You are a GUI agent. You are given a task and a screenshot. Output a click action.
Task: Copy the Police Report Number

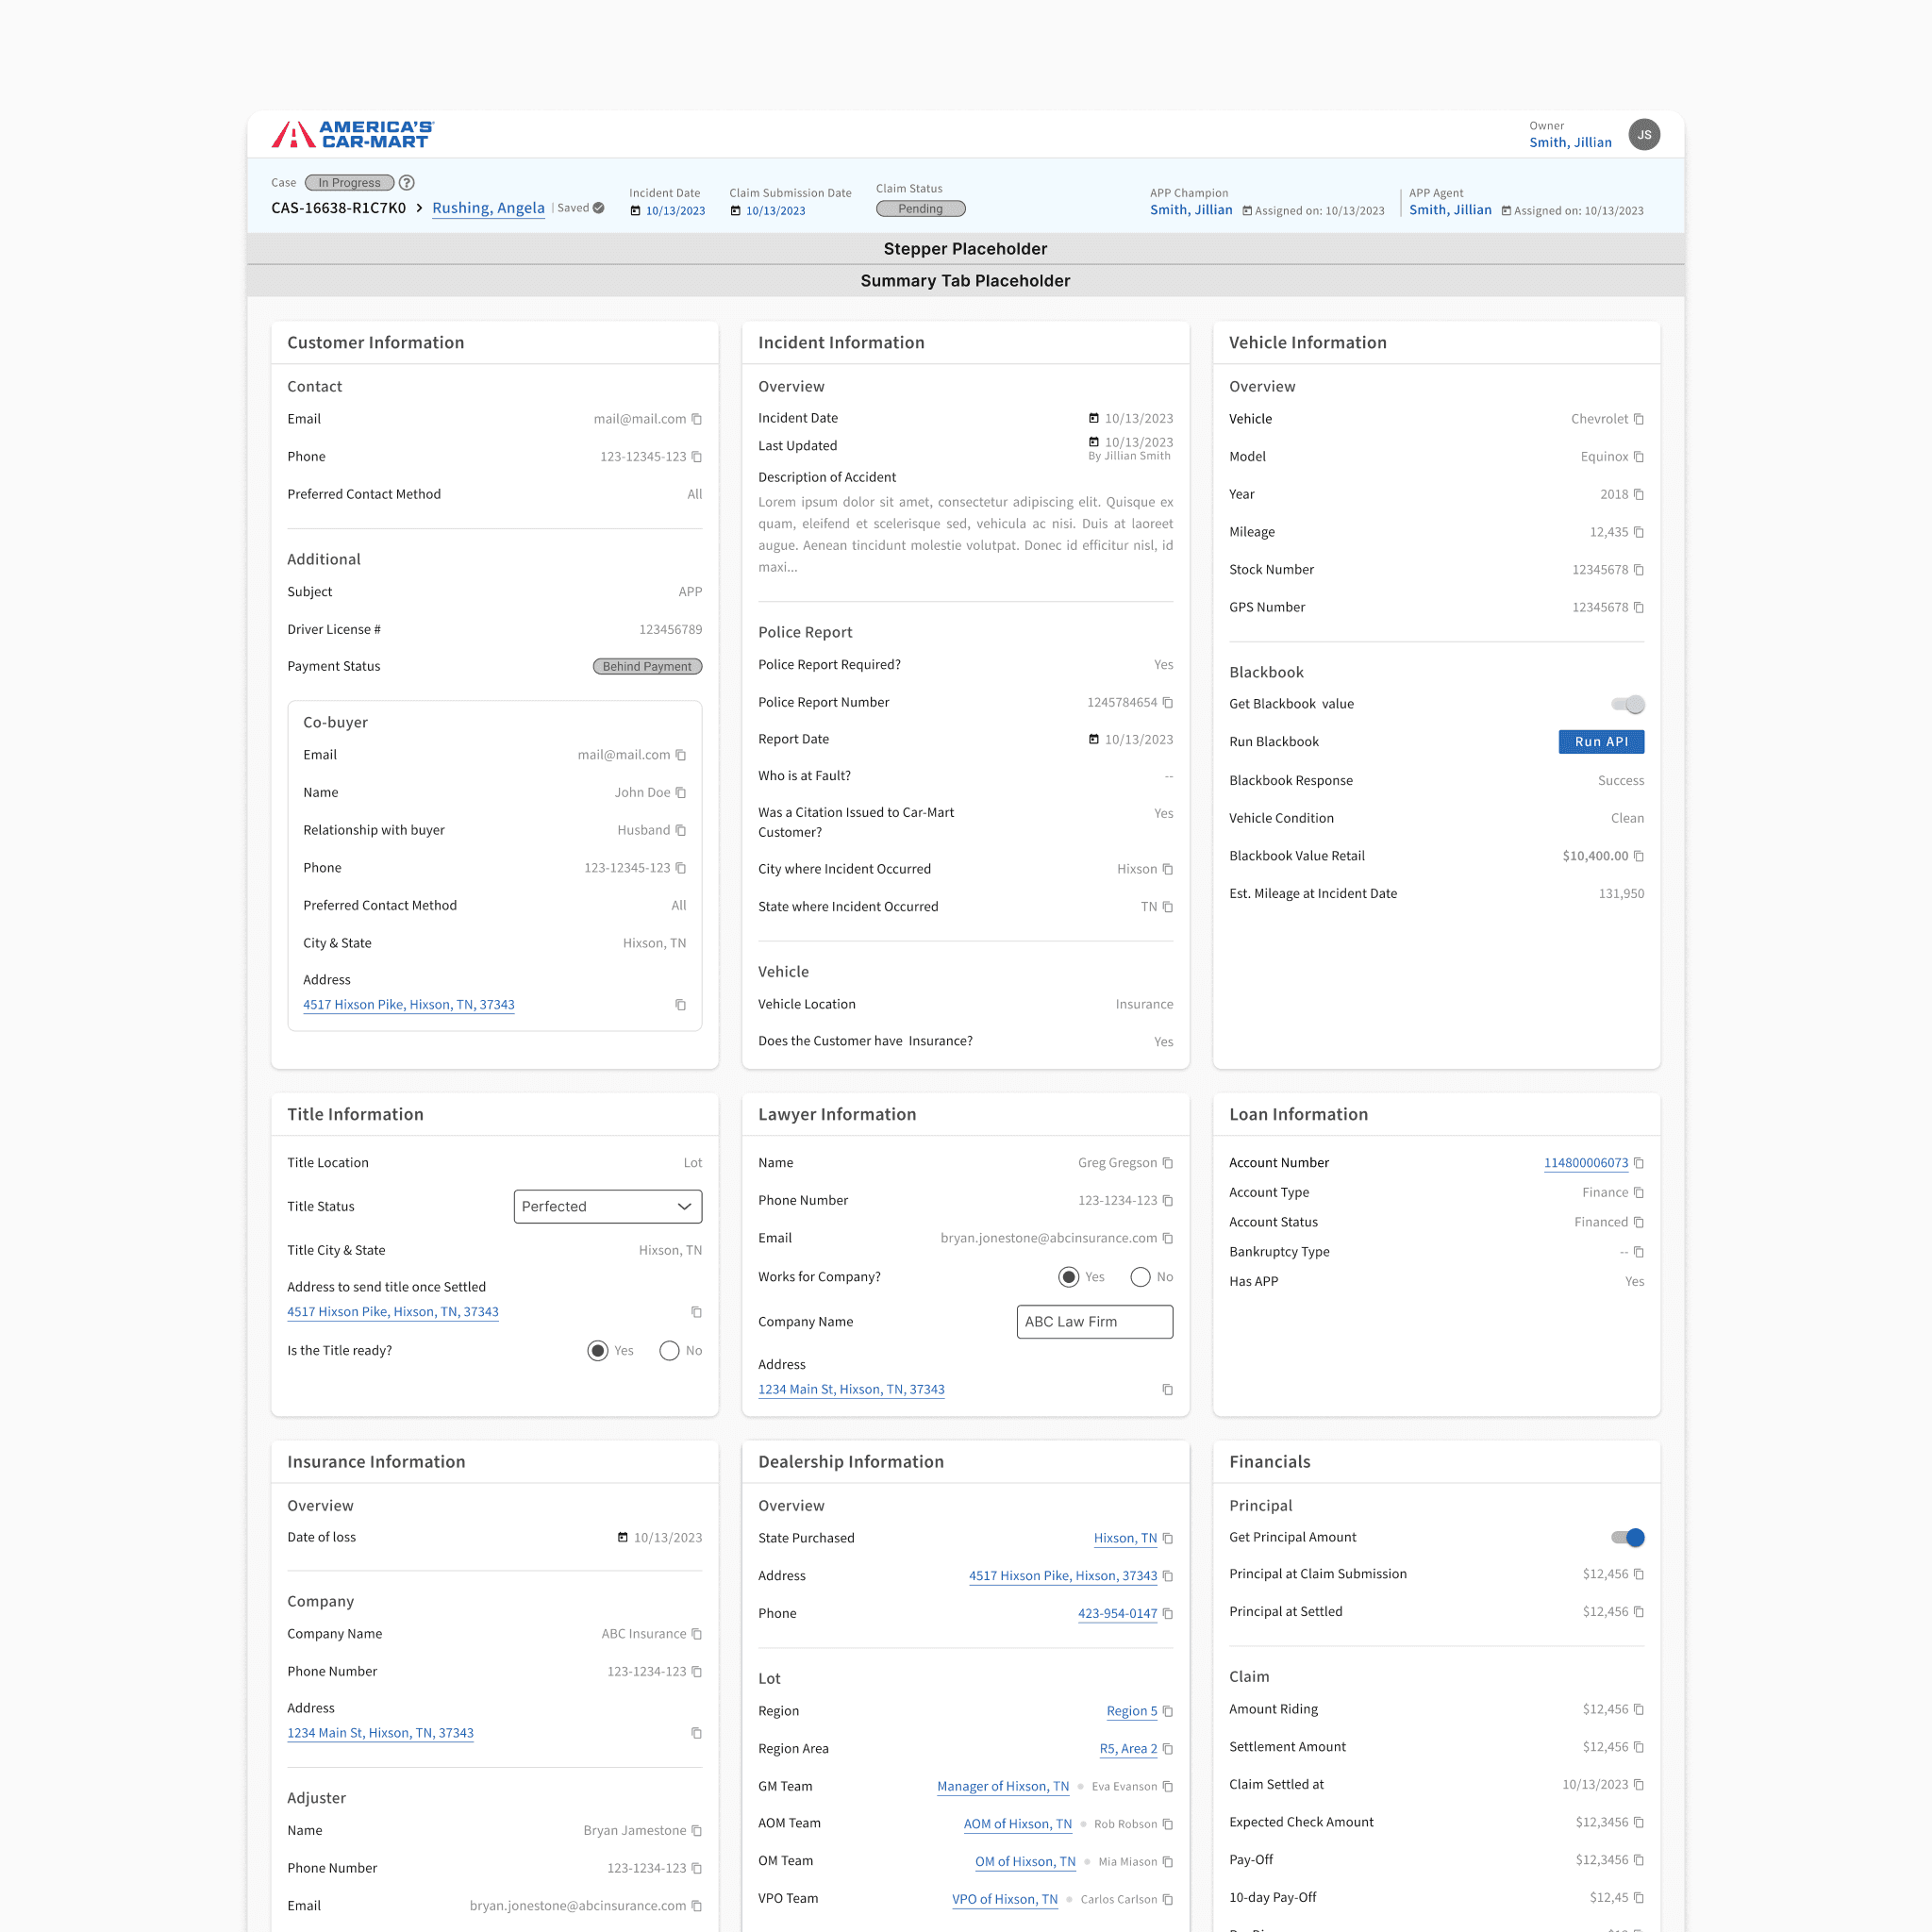point(1167,703)
